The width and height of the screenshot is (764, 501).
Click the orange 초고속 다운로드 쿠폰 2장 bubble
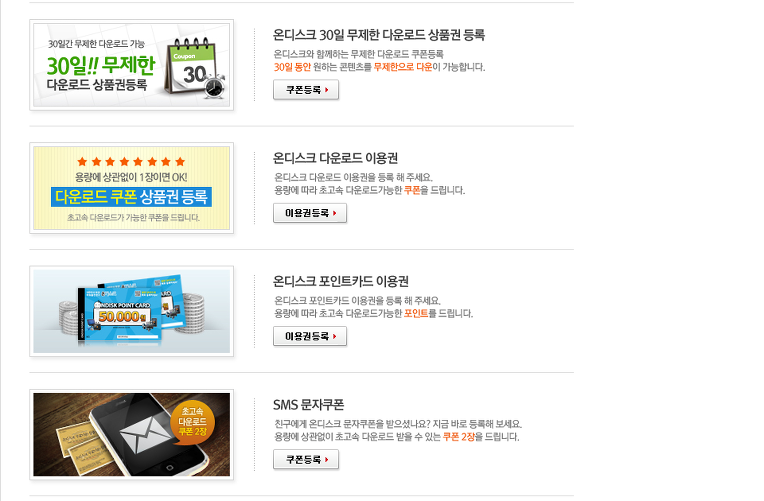click(192, 421)
